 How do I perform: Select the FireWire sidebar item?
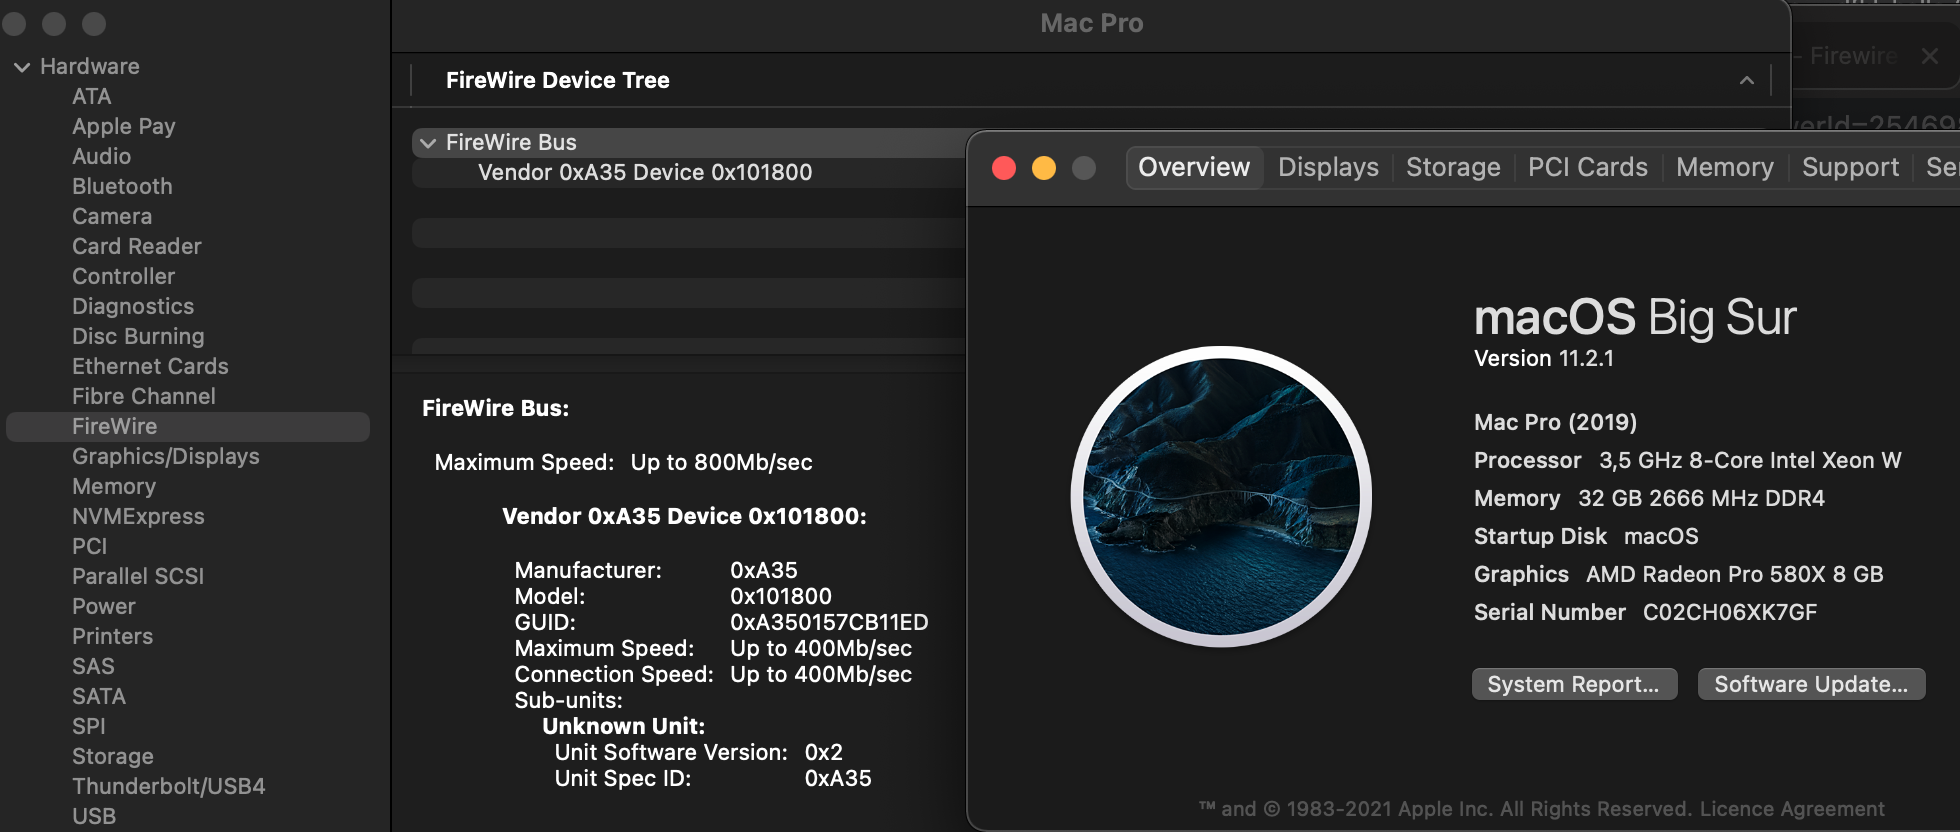(x=188, y=427)
